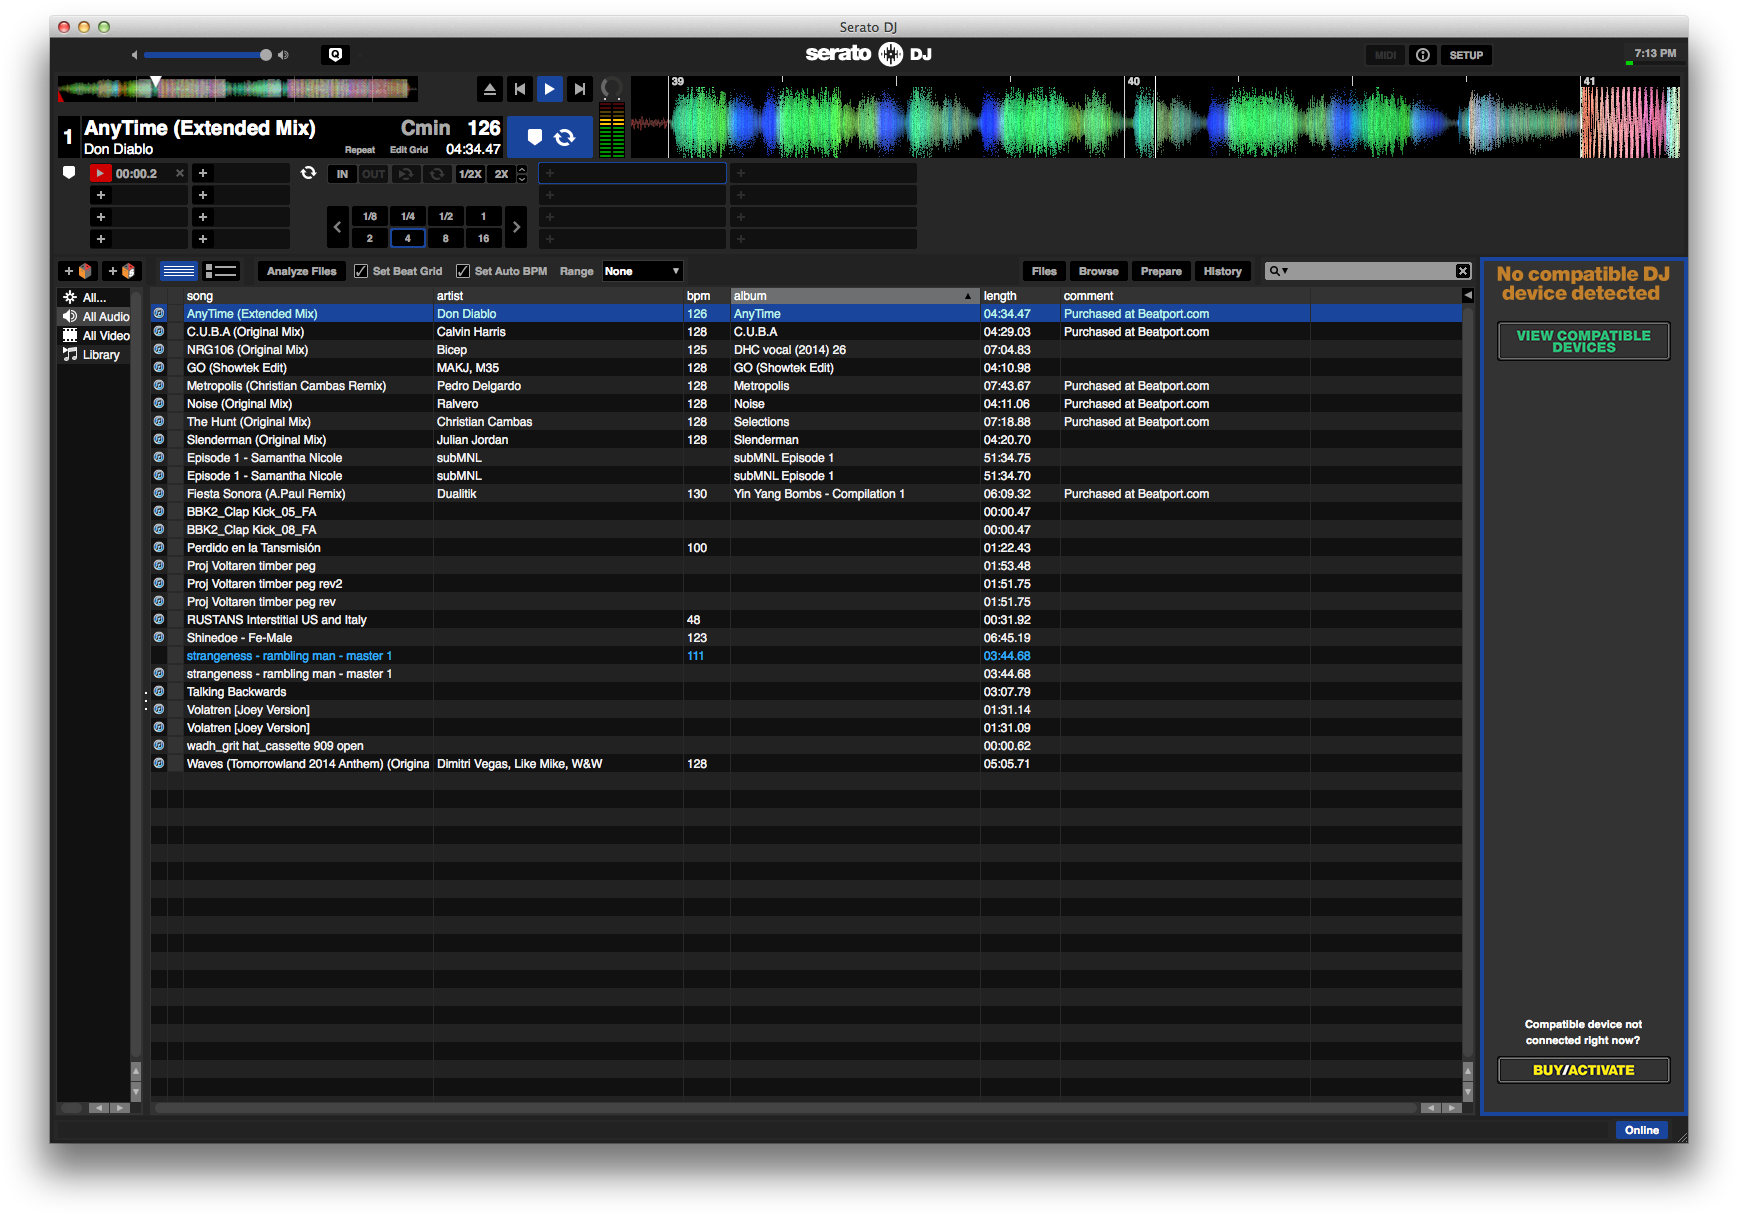The height and width of the screenshot is (1214, 1737).
Task: Click Analyze Files button
Action: 302,271
